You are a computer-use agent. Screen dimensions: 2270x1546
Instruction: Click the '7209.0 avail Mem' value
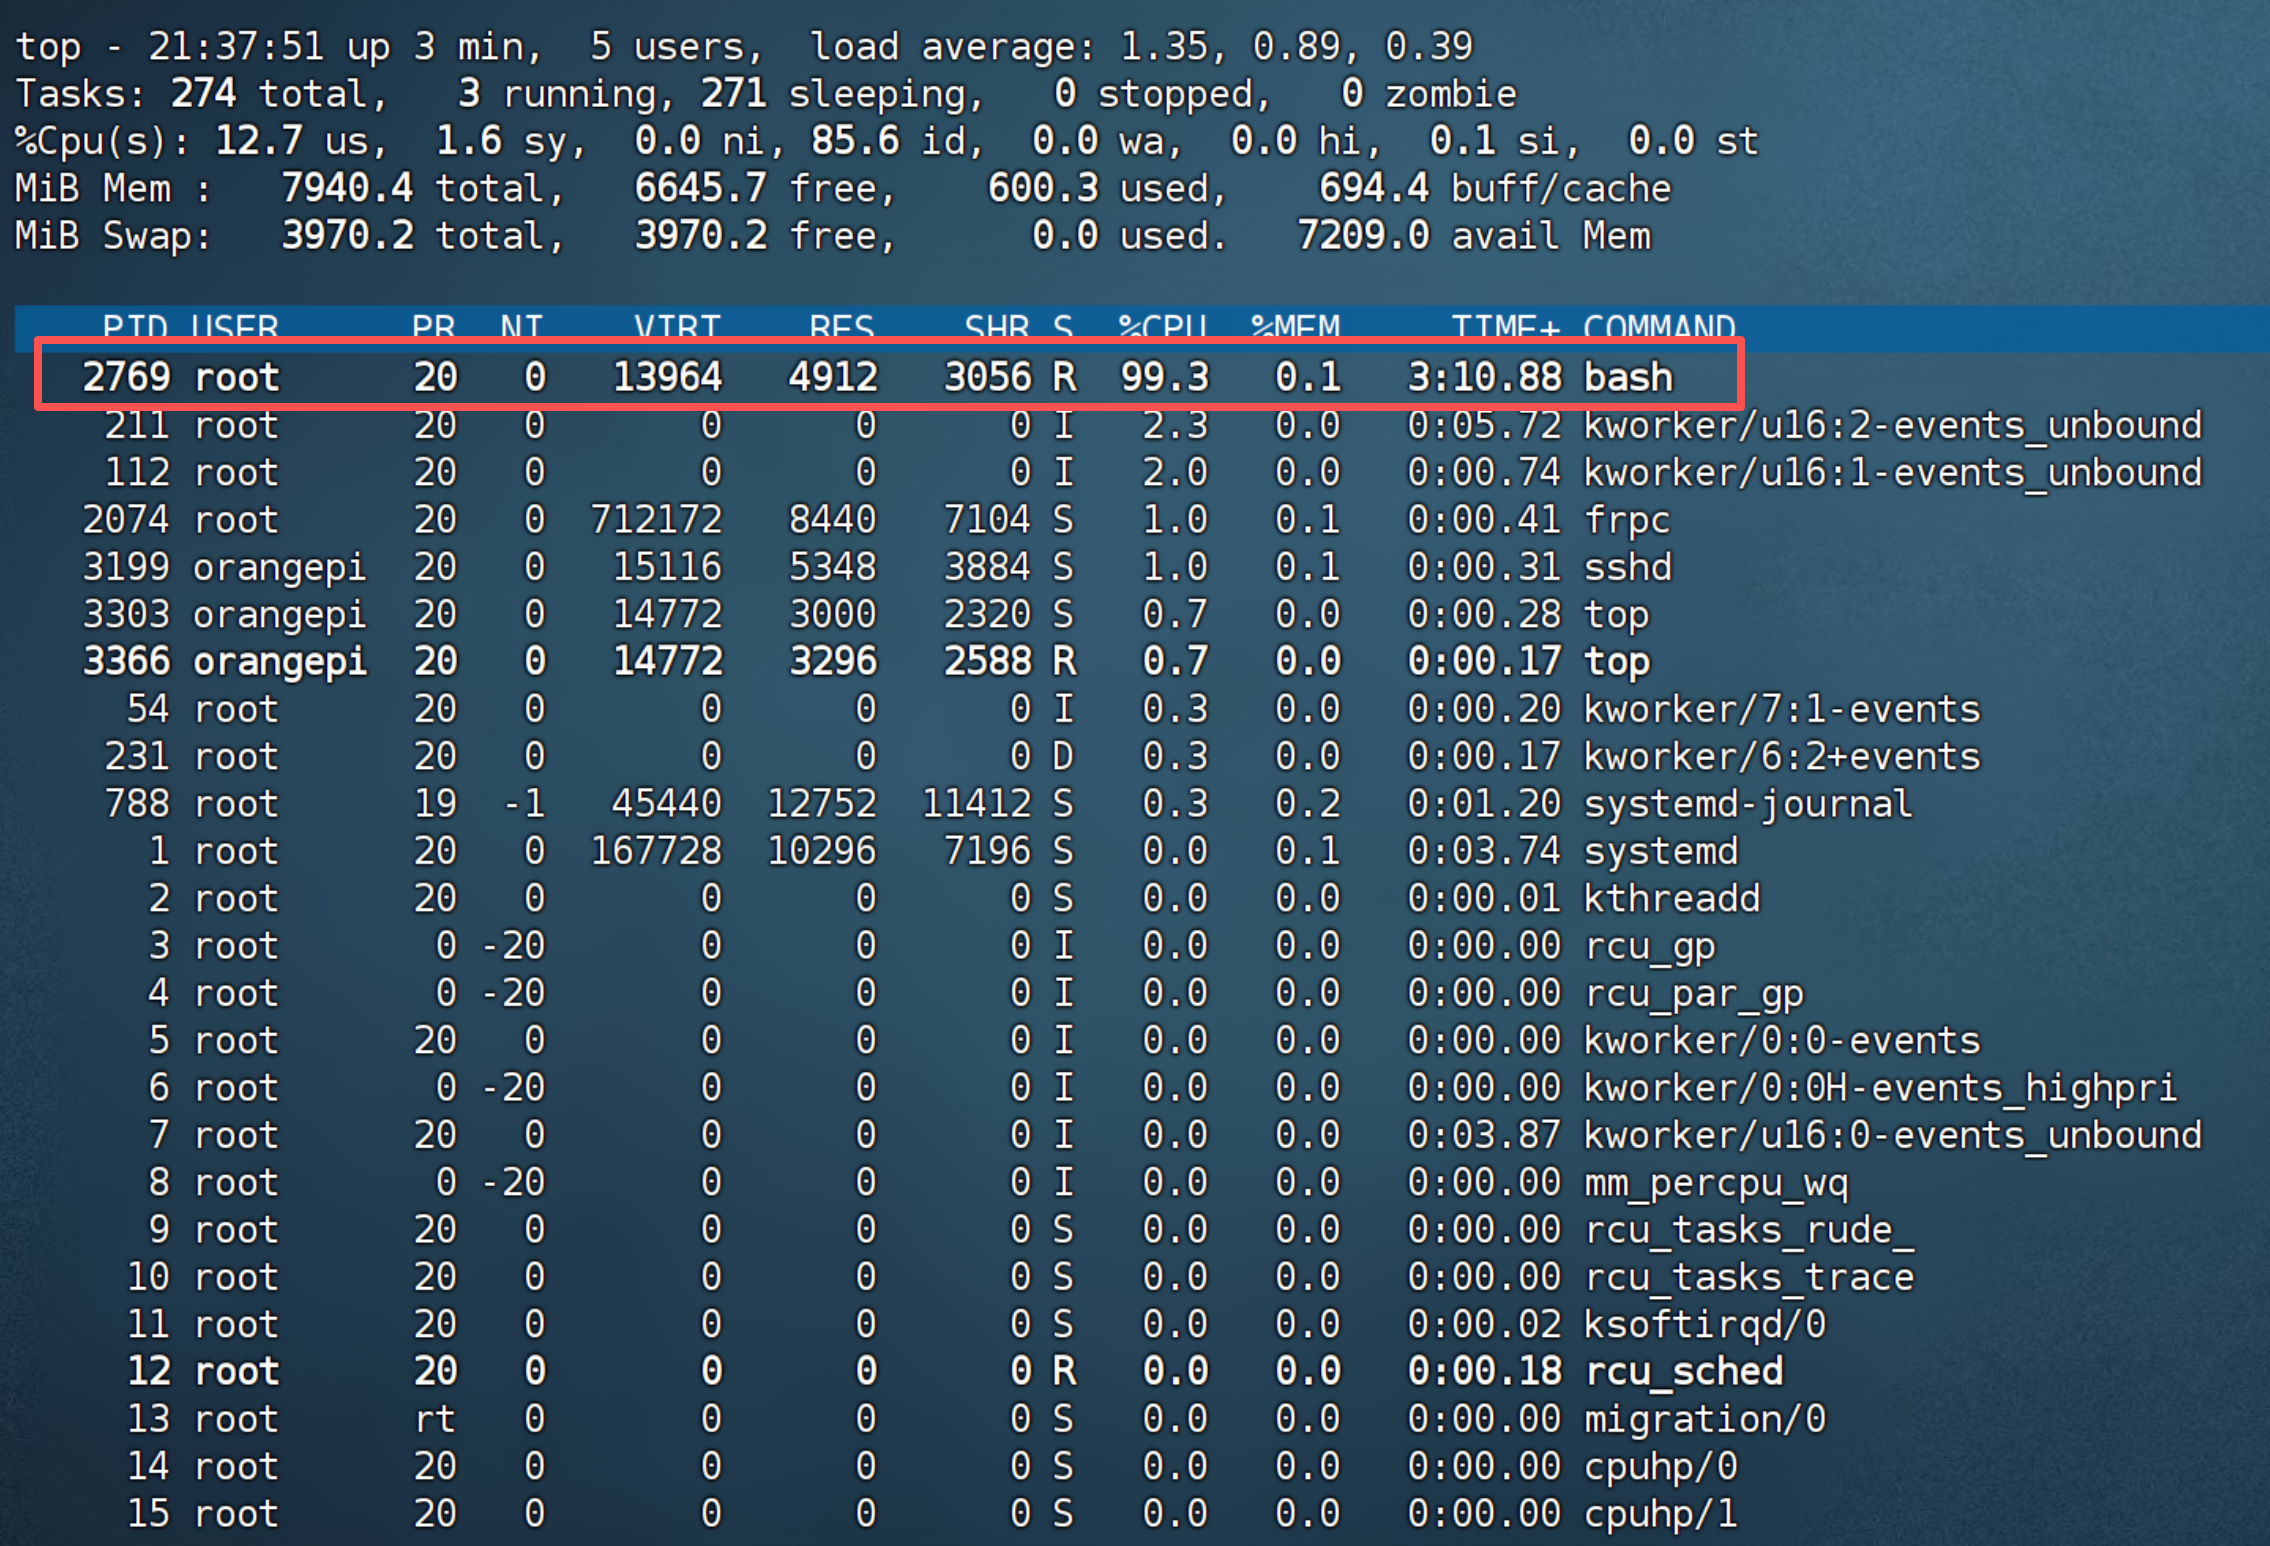point(1473,236)
